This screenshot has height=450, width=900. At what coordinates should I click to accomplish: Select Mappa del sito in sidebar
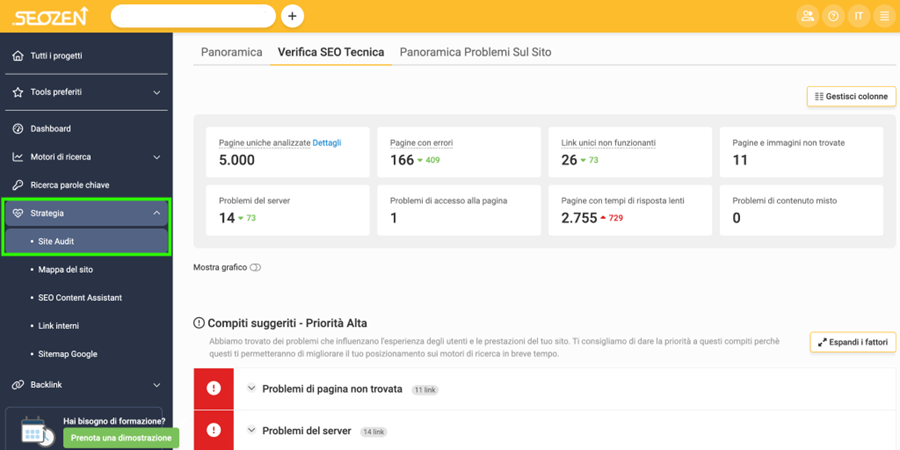tap(66, 270)
